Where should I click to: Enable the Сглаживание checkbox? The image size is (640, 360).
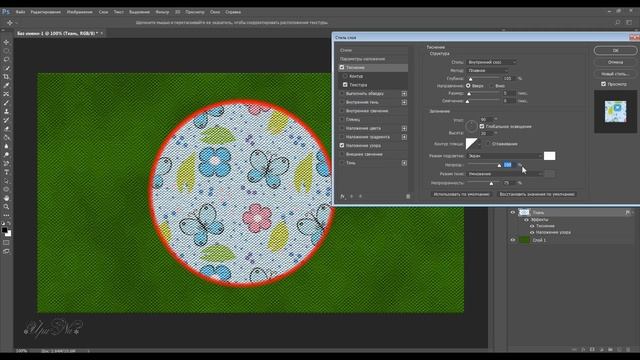(x=488, y=144)
